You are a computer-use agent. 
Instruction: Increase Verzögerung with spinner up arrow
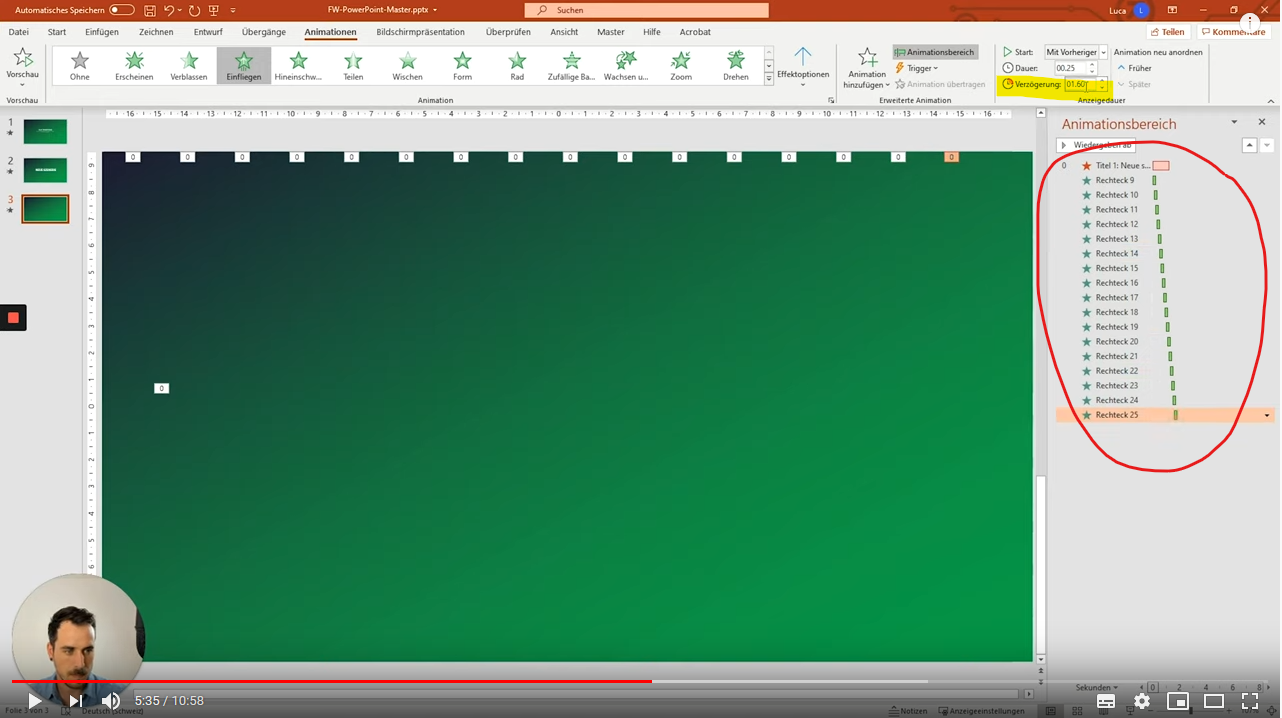coord(1102,81)
